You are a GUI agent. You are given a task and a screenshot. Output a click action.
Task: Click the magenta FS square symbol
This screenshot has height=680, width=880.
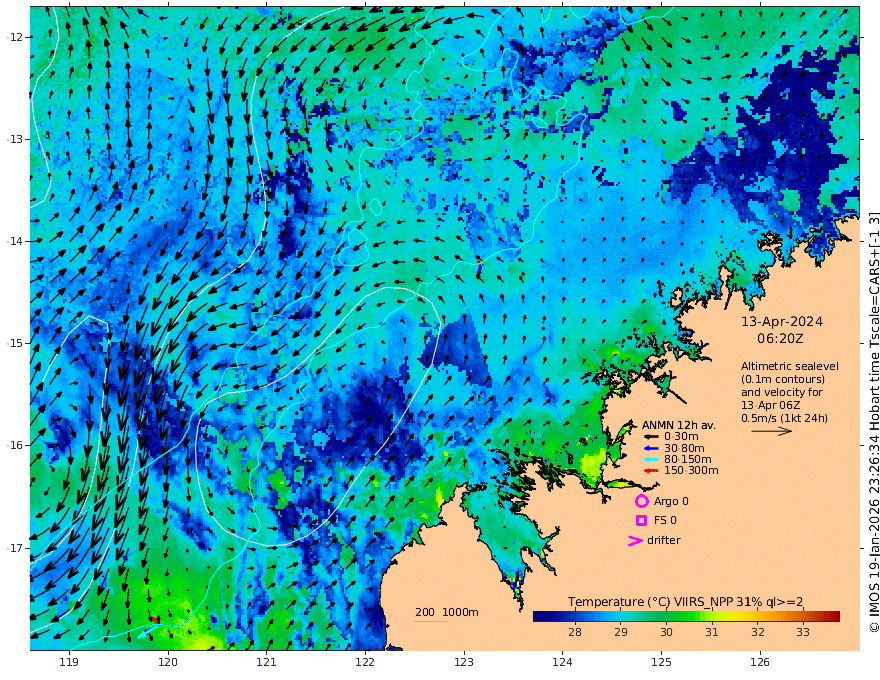coord(641,520)
